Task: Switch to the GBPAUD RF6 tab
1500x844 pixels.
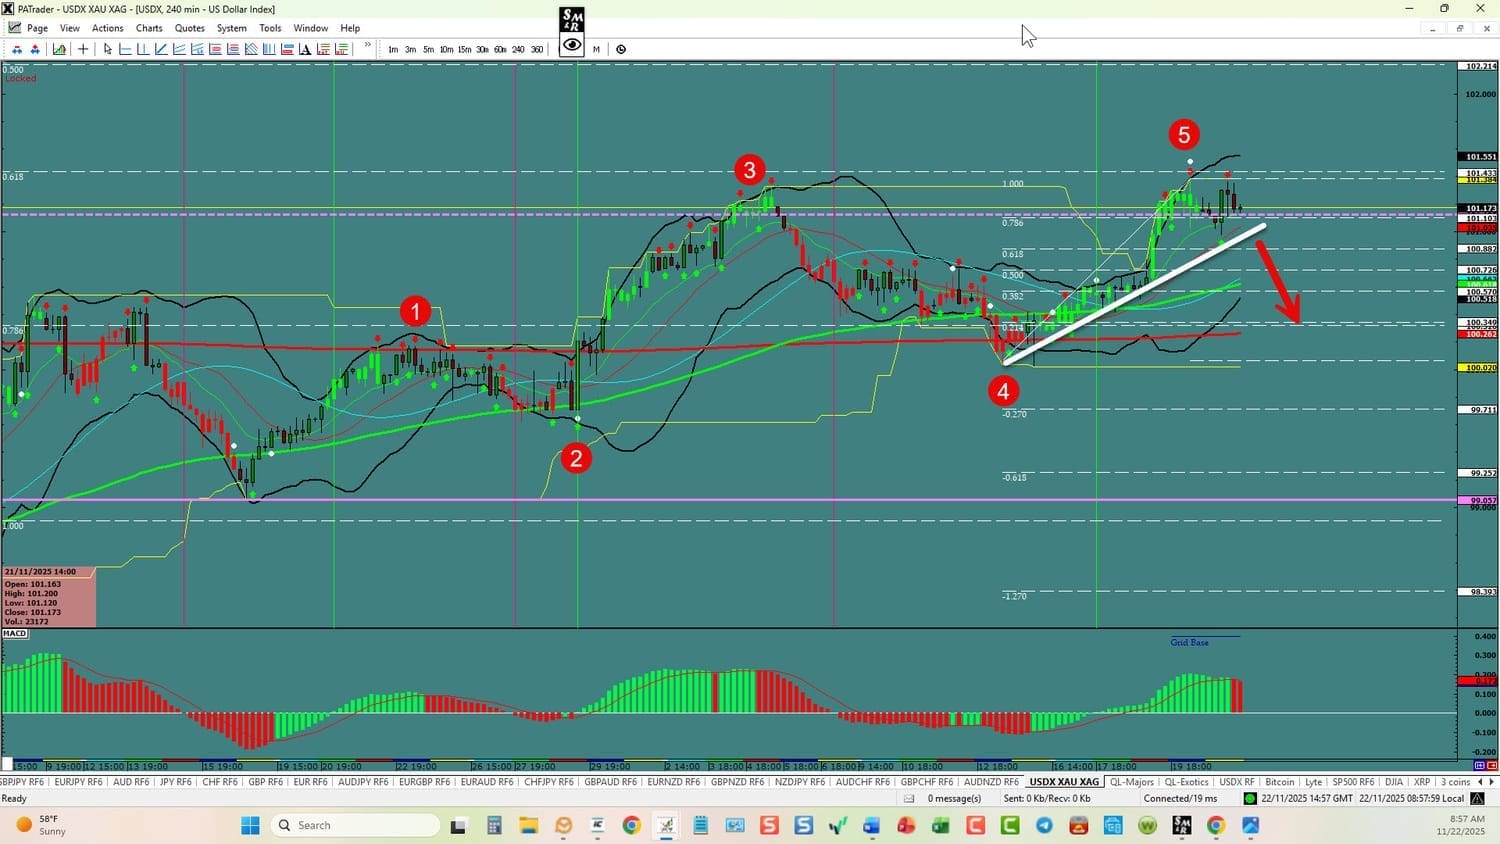Action: click(610, 782)
